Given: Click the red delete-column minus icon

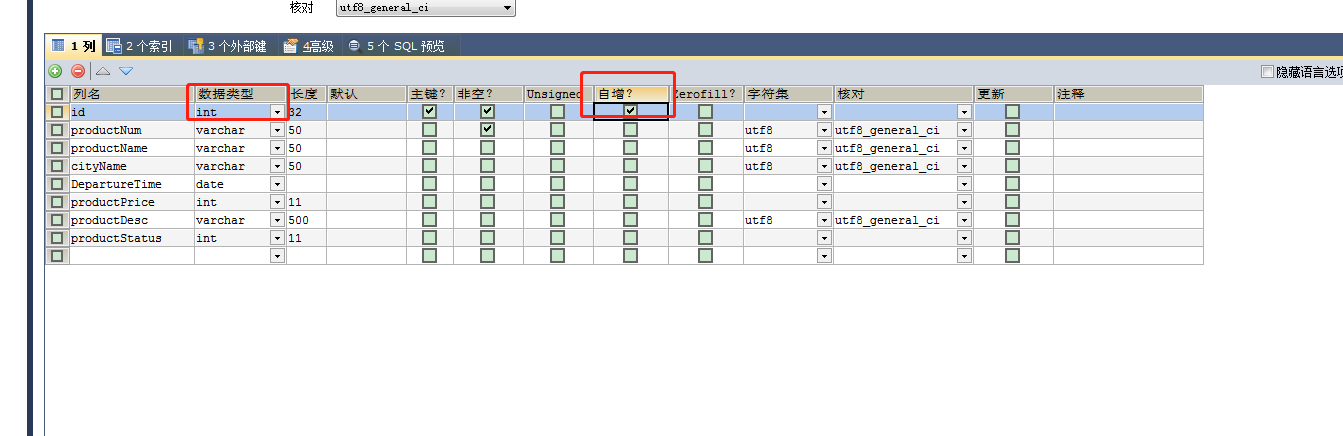Looking at the screenshot, I should pyautogui.click(x=77, y=71).
